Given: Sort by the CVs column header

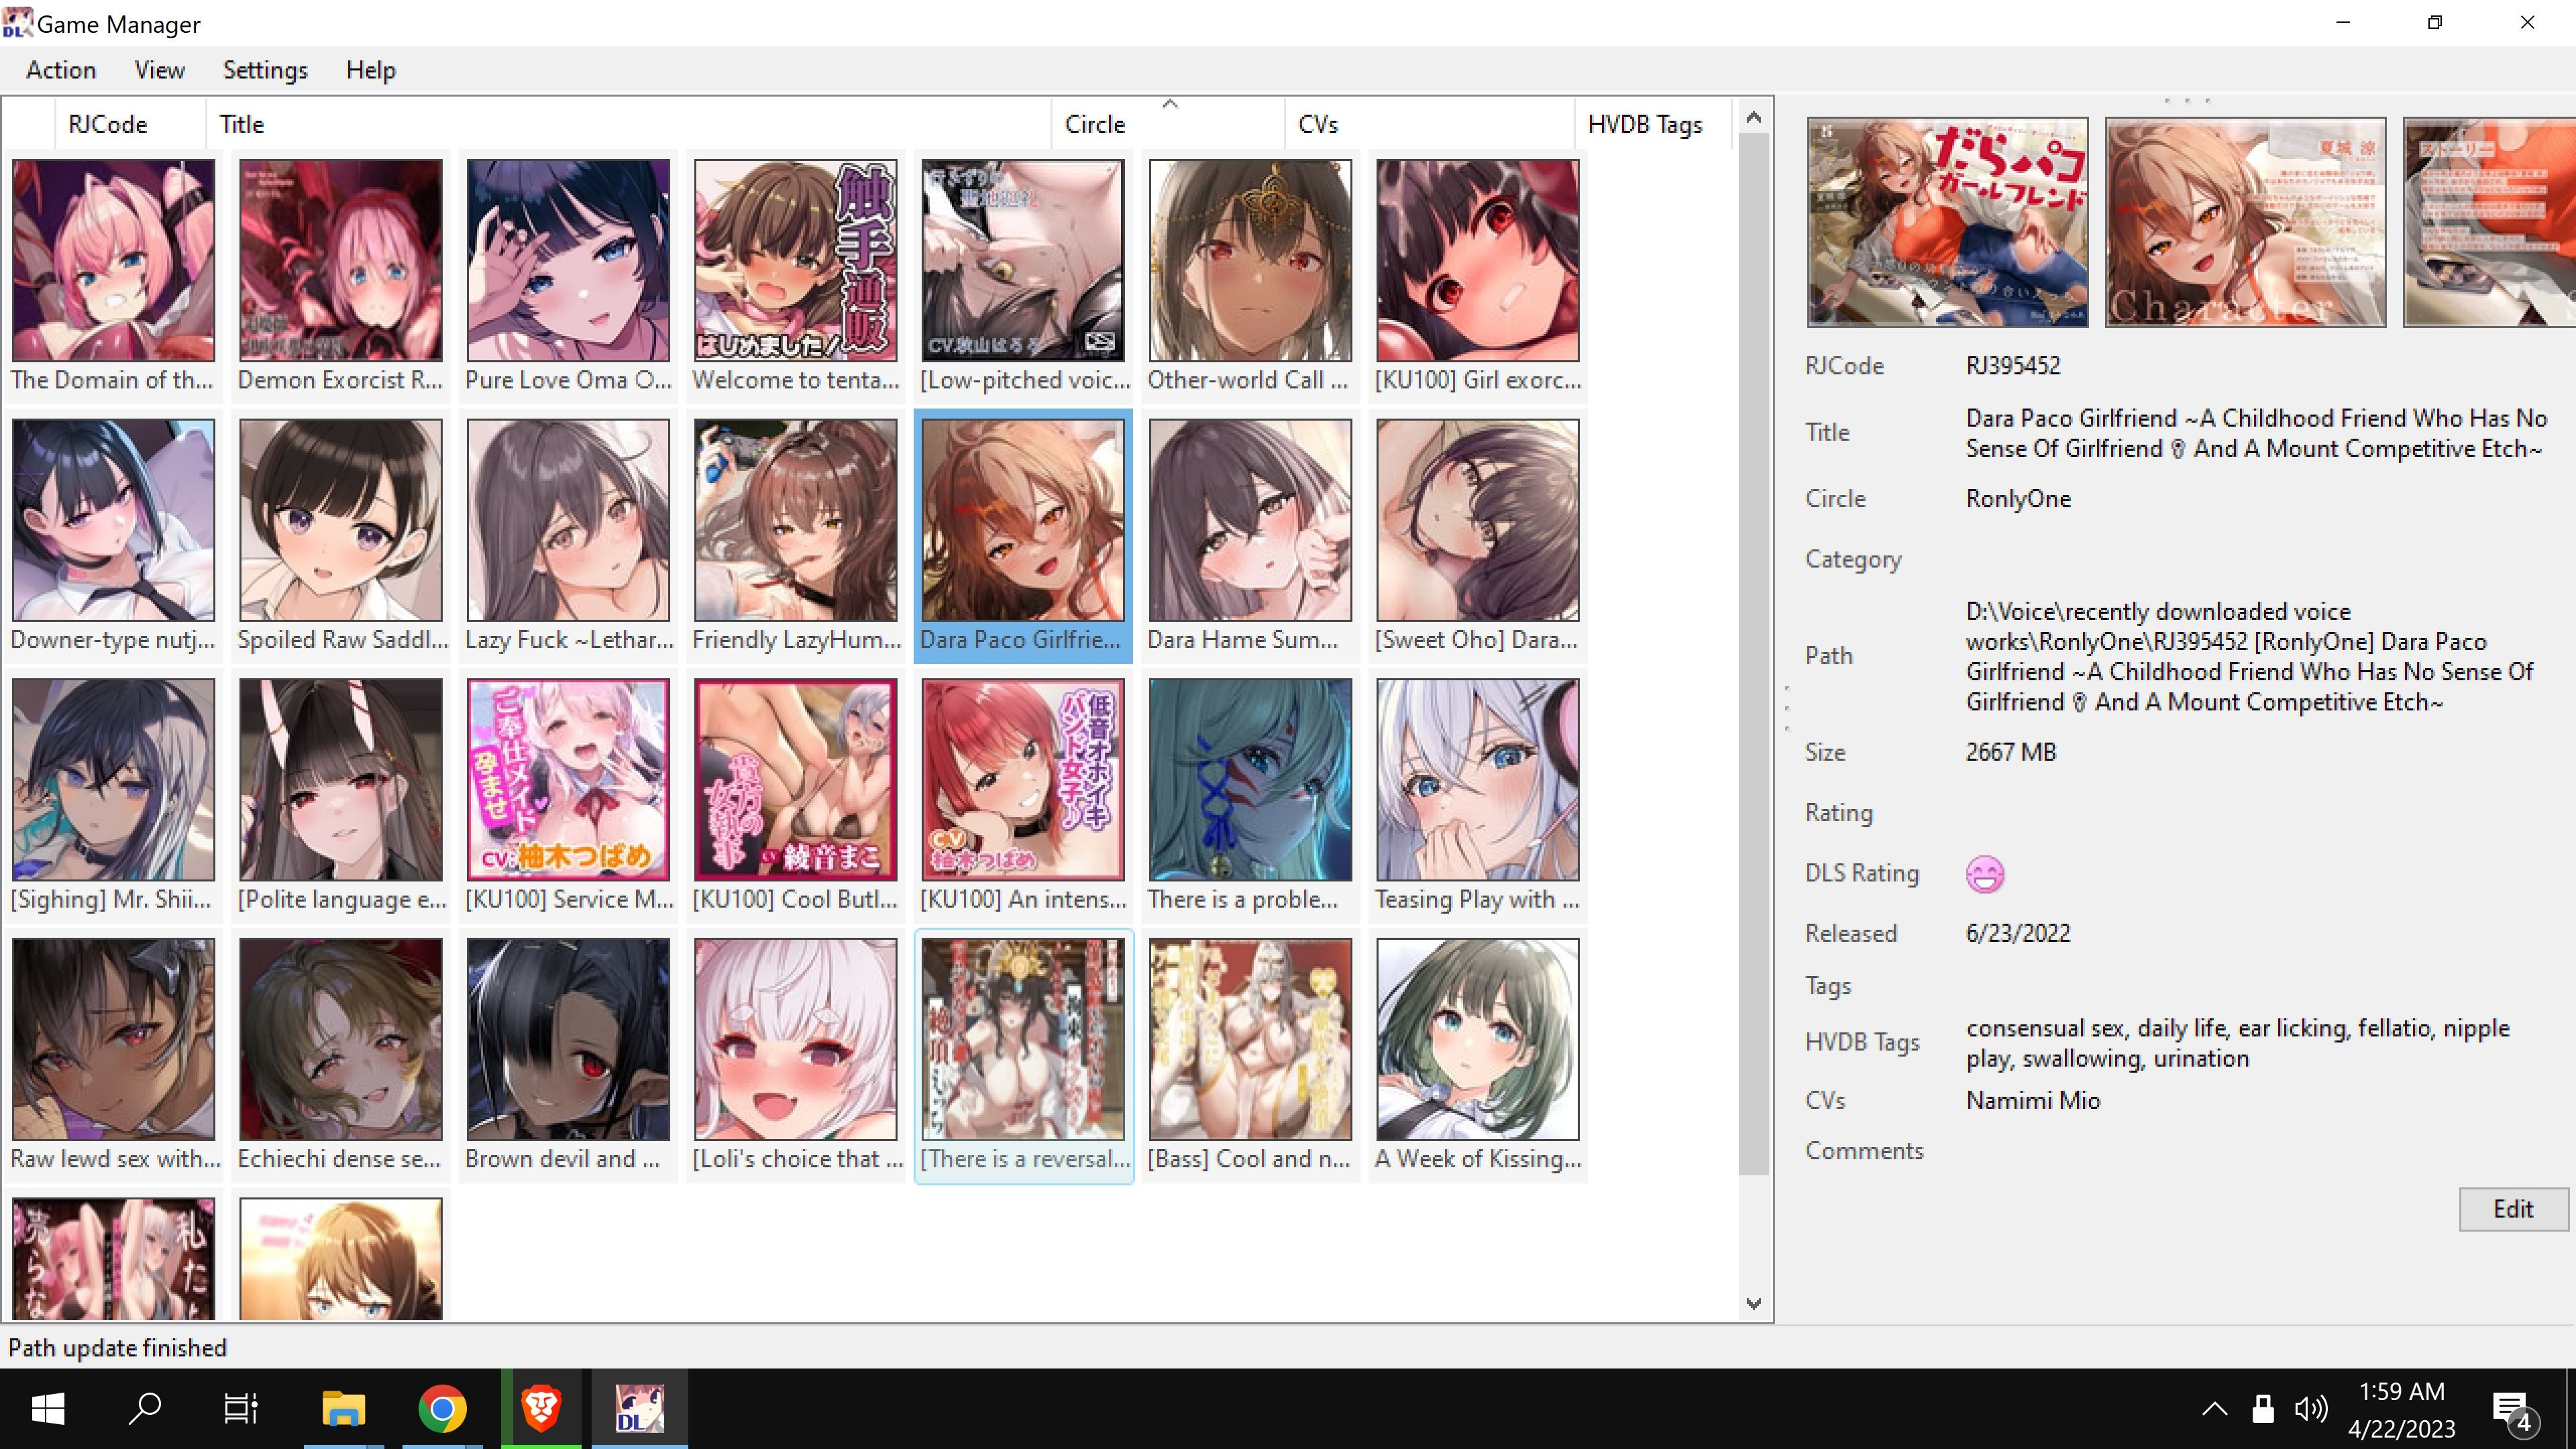Looking at the screenshot, I should coord(1430,124).
